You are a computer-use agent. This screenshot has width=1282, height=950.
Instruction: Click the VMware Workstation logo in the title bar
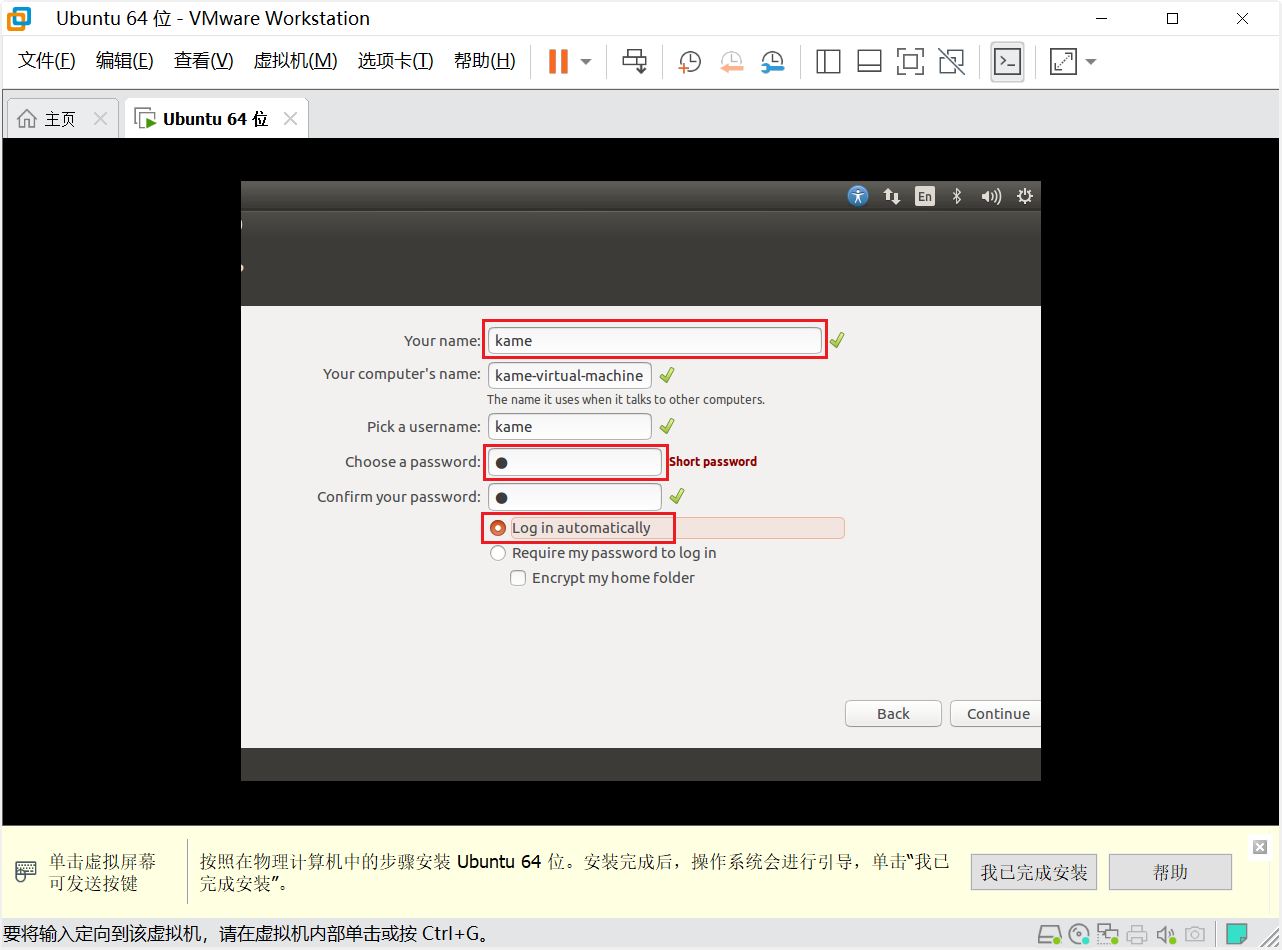click(x=19, y=18)
